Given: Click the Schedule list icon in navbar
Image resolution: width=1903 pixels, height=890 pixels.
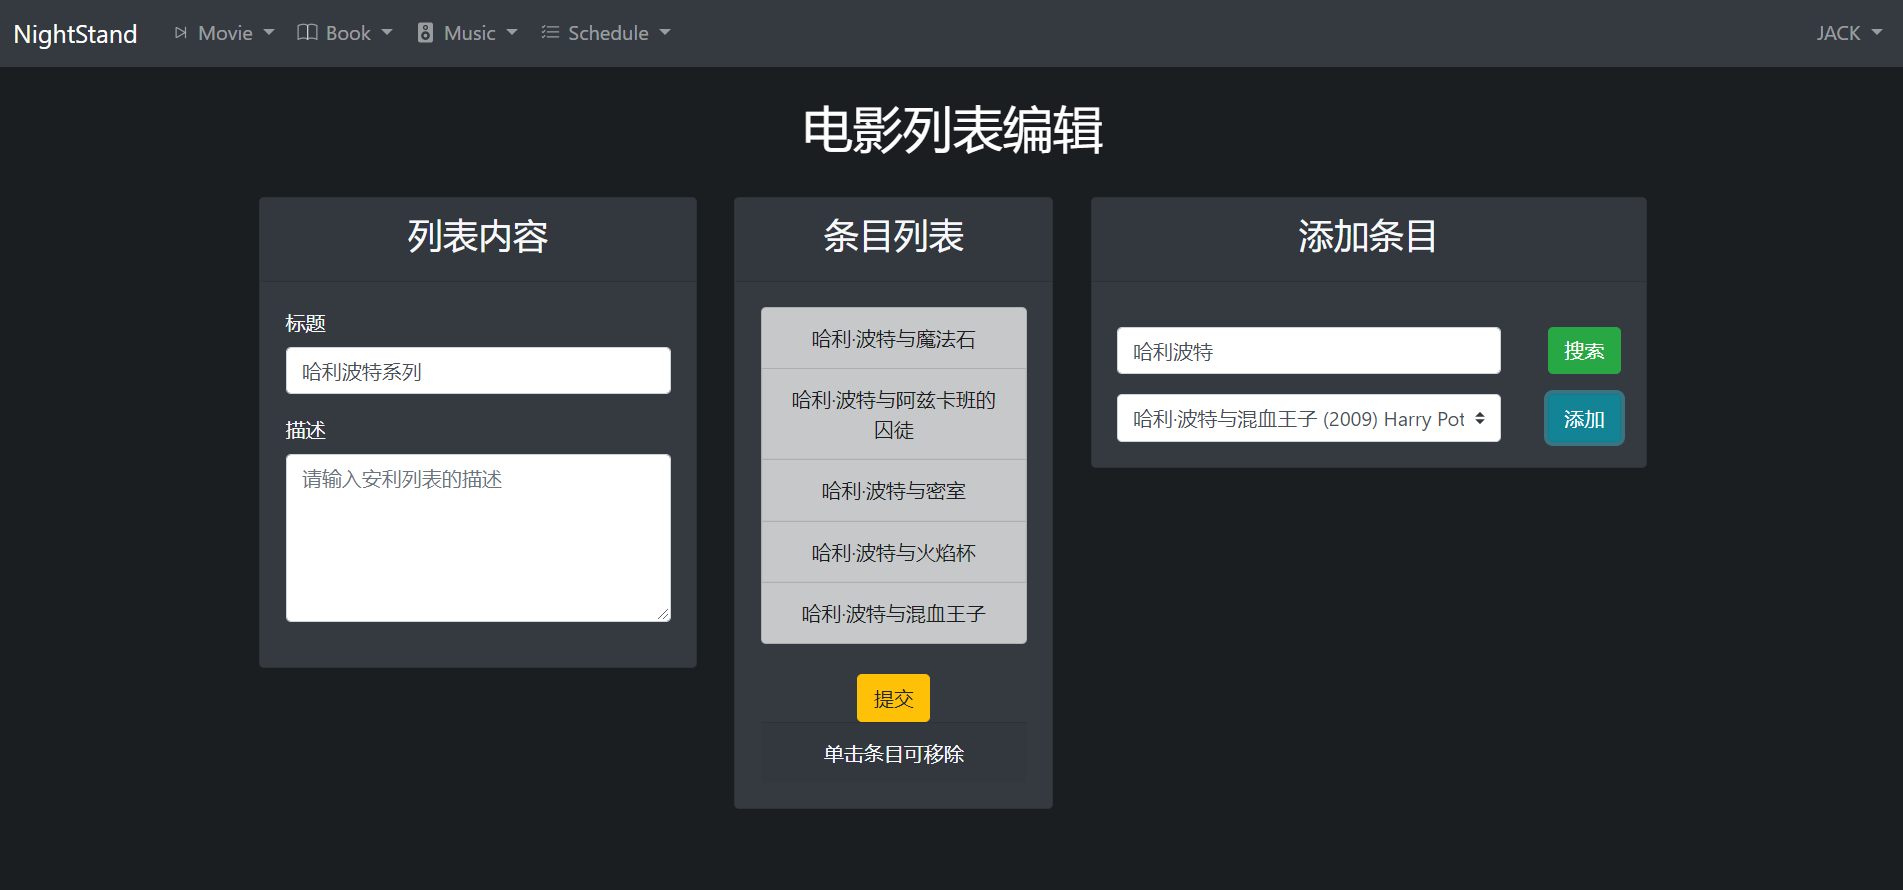Looking at the screenshot, I should pyautogui.click(x=550, y=33).
